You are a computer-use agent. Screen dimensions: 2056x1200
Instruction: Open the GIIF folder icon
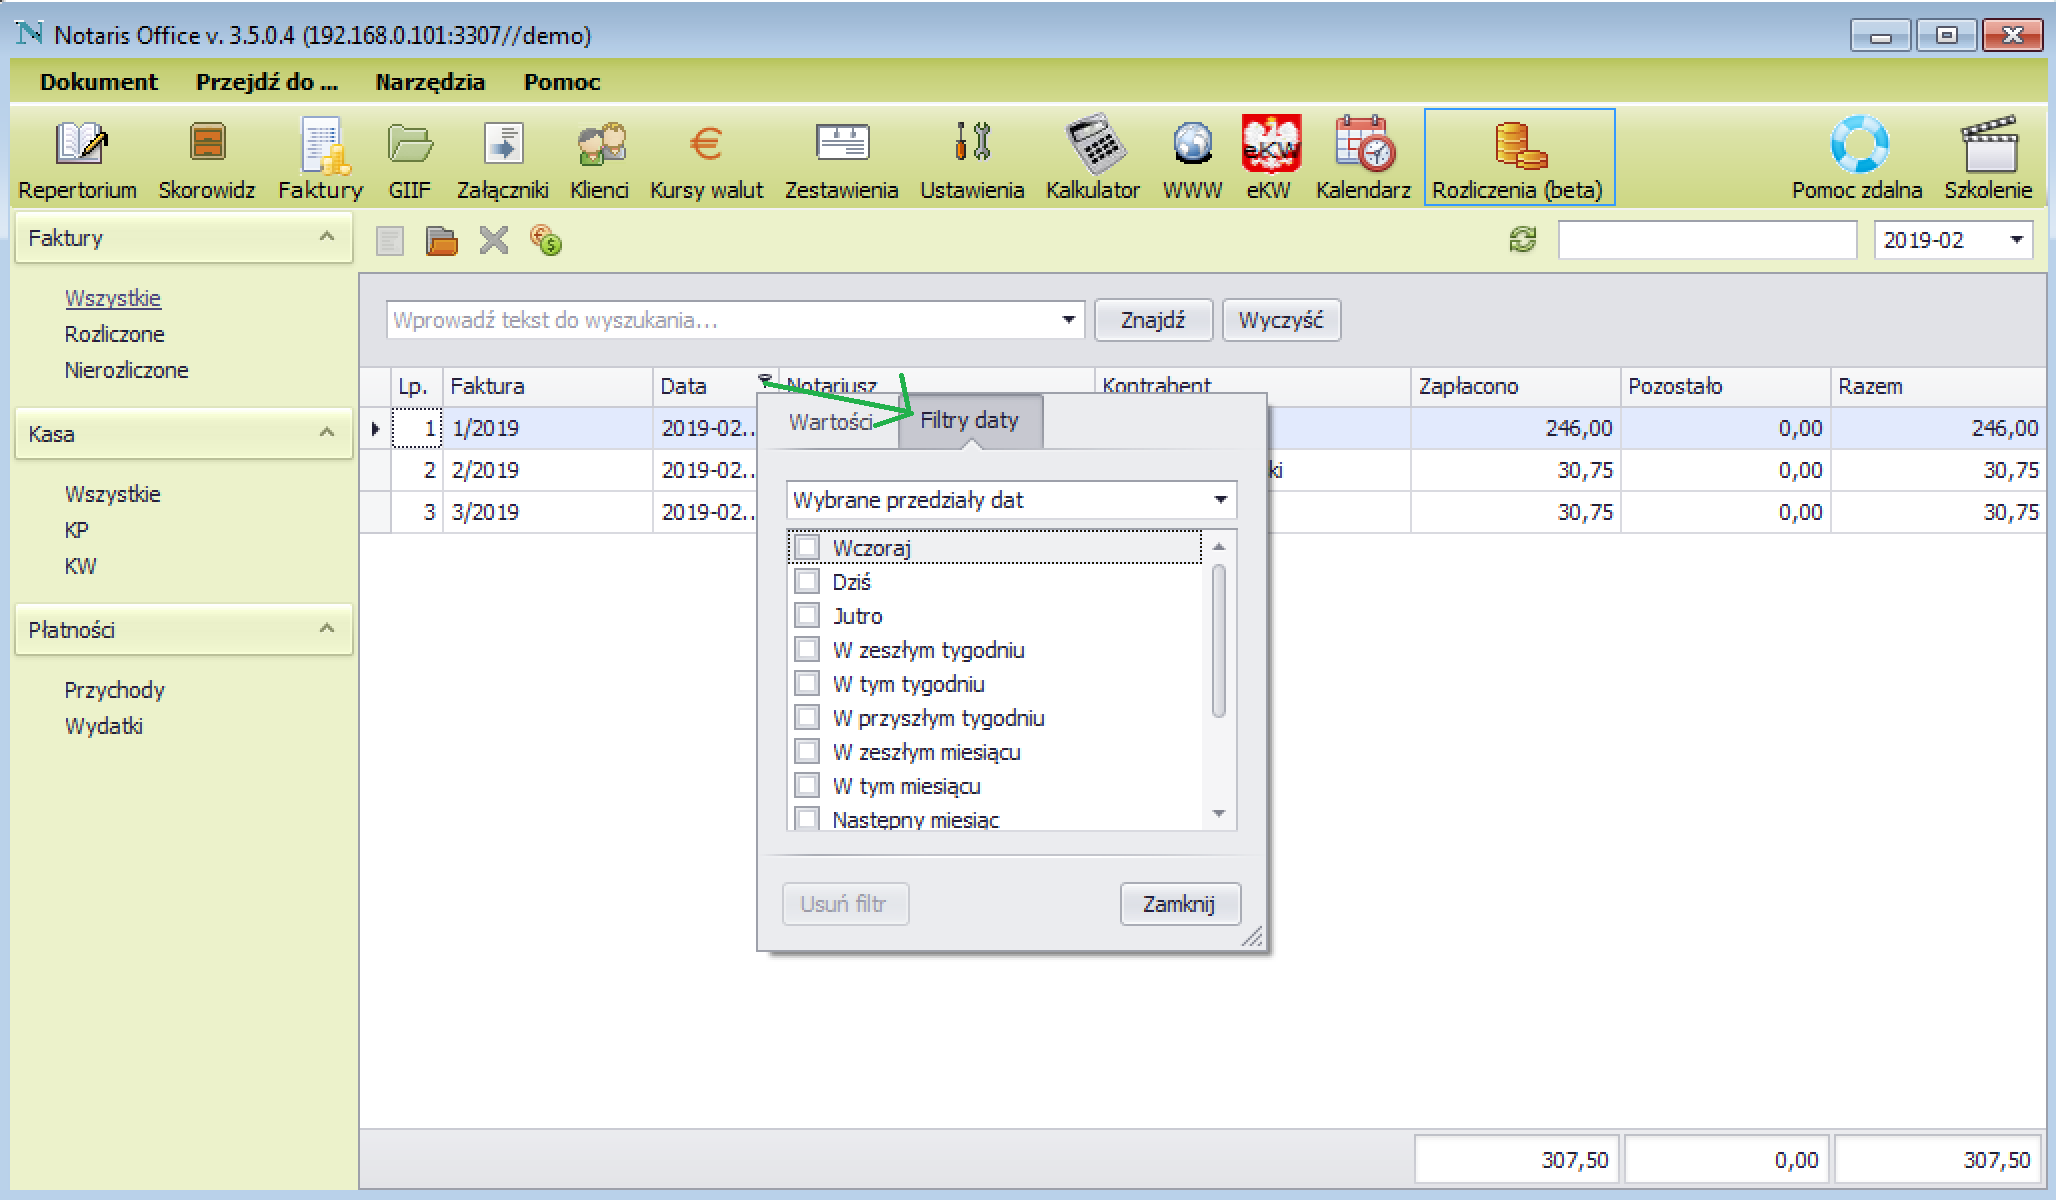409,158
